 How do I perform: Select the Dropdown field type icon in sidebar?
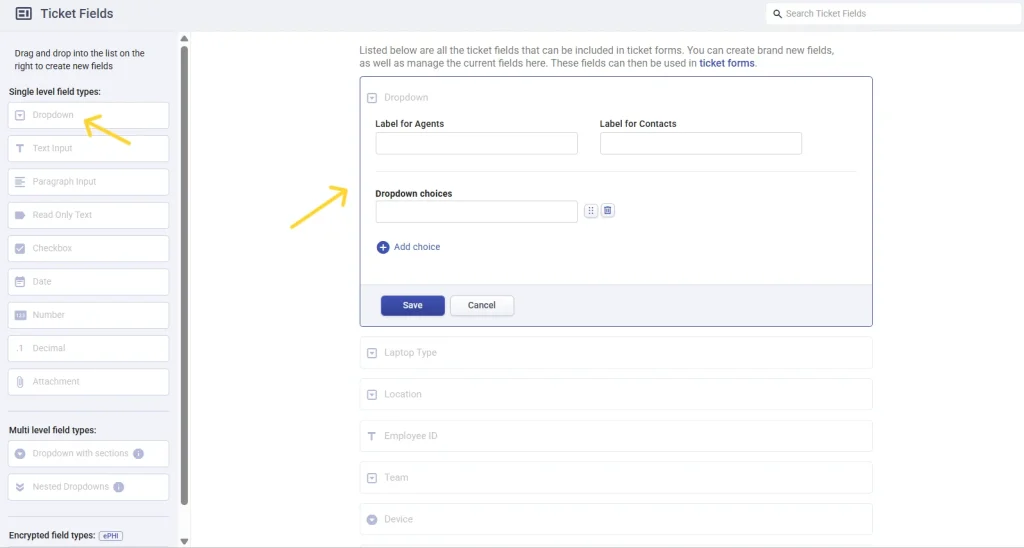[20, 115]
